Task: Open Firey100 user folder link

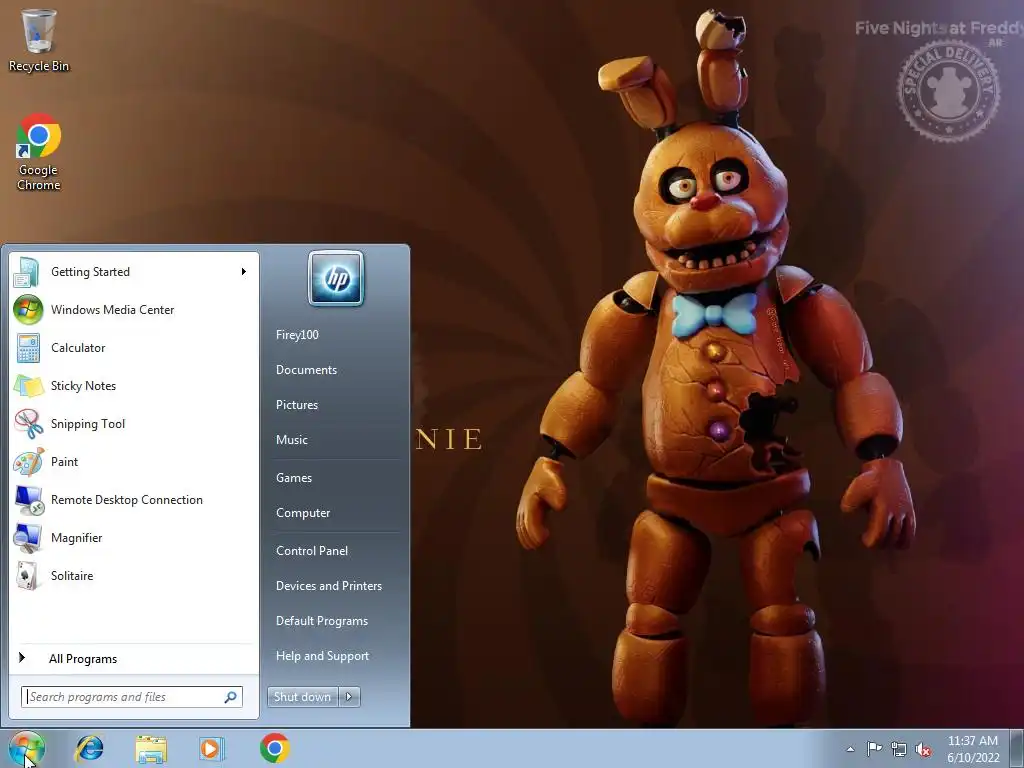Action: pos(297,334)
